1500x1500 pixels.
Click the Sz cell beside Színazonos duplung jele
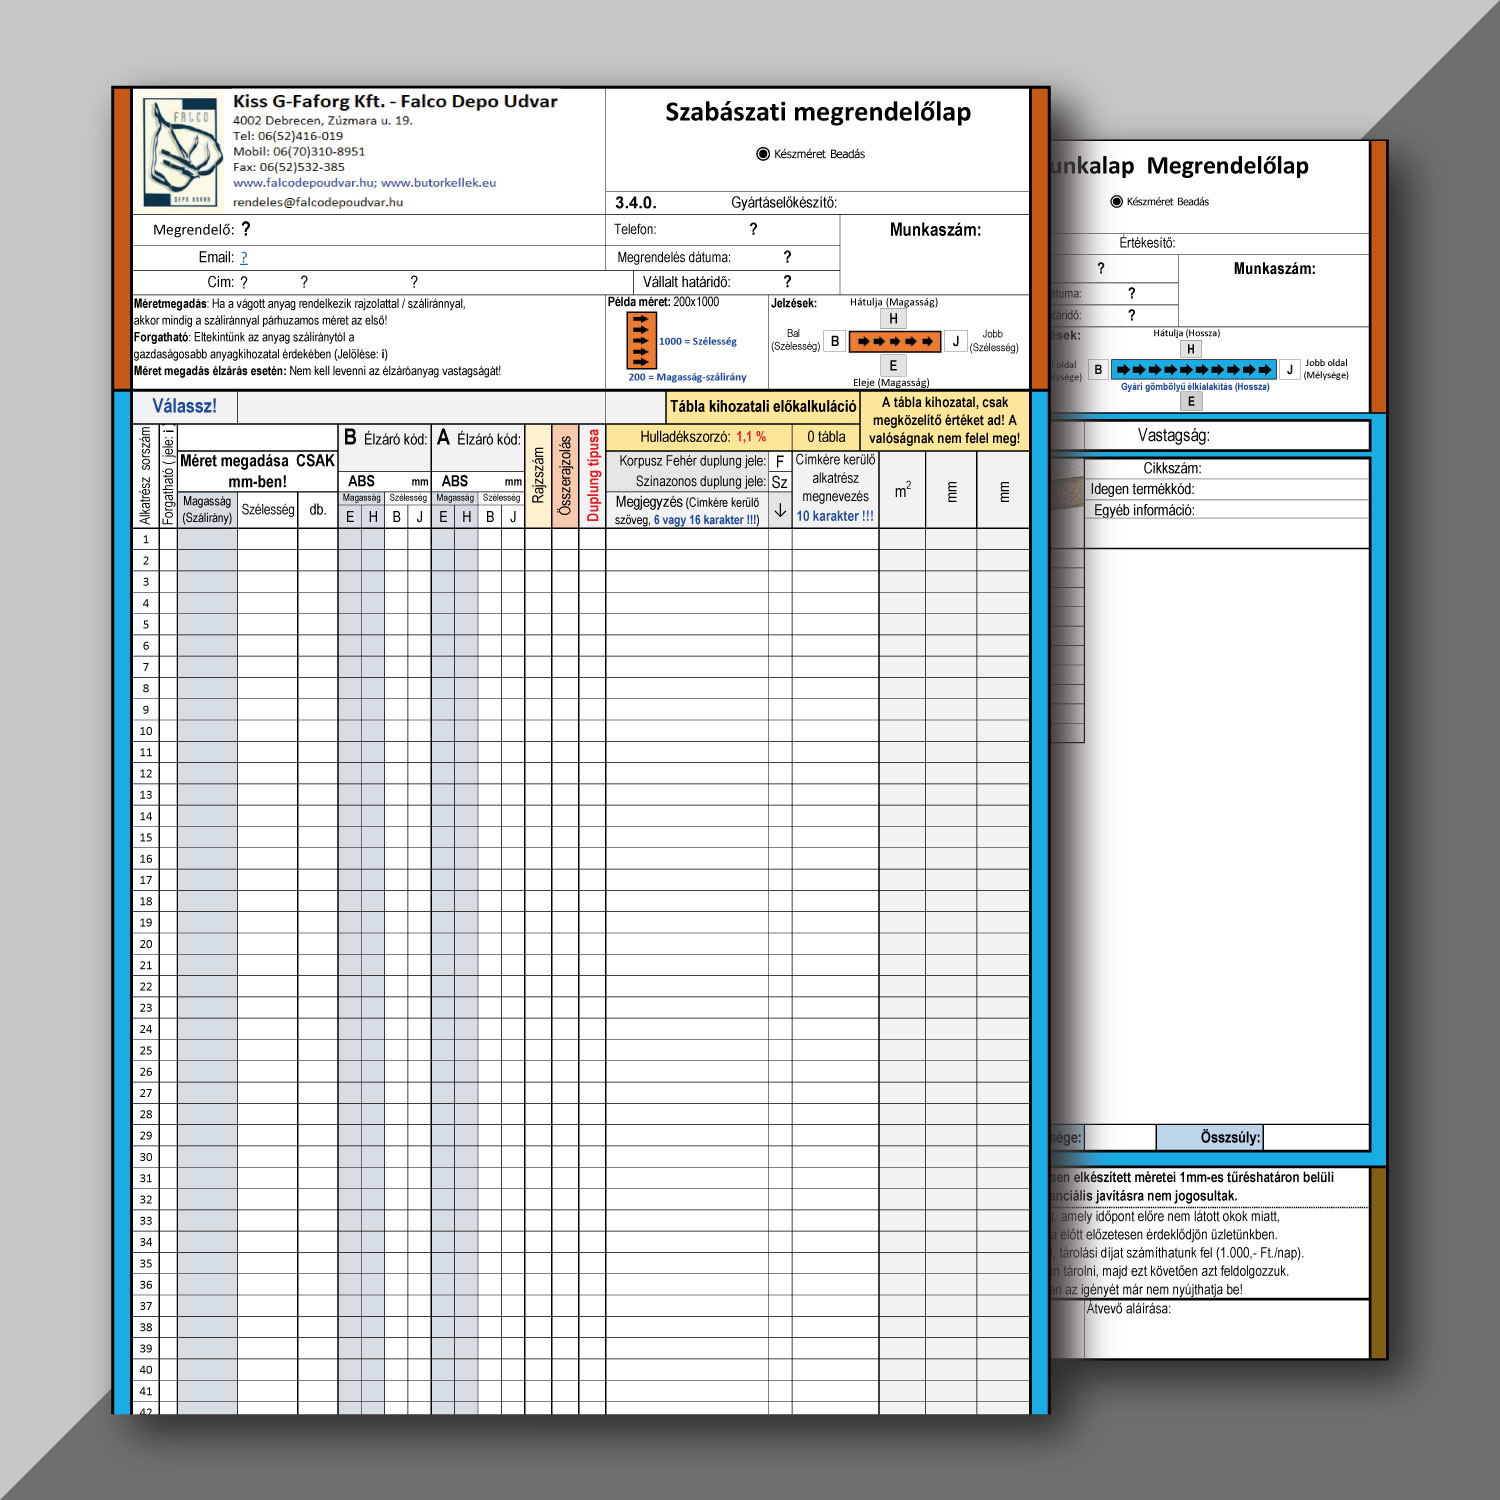780,482
